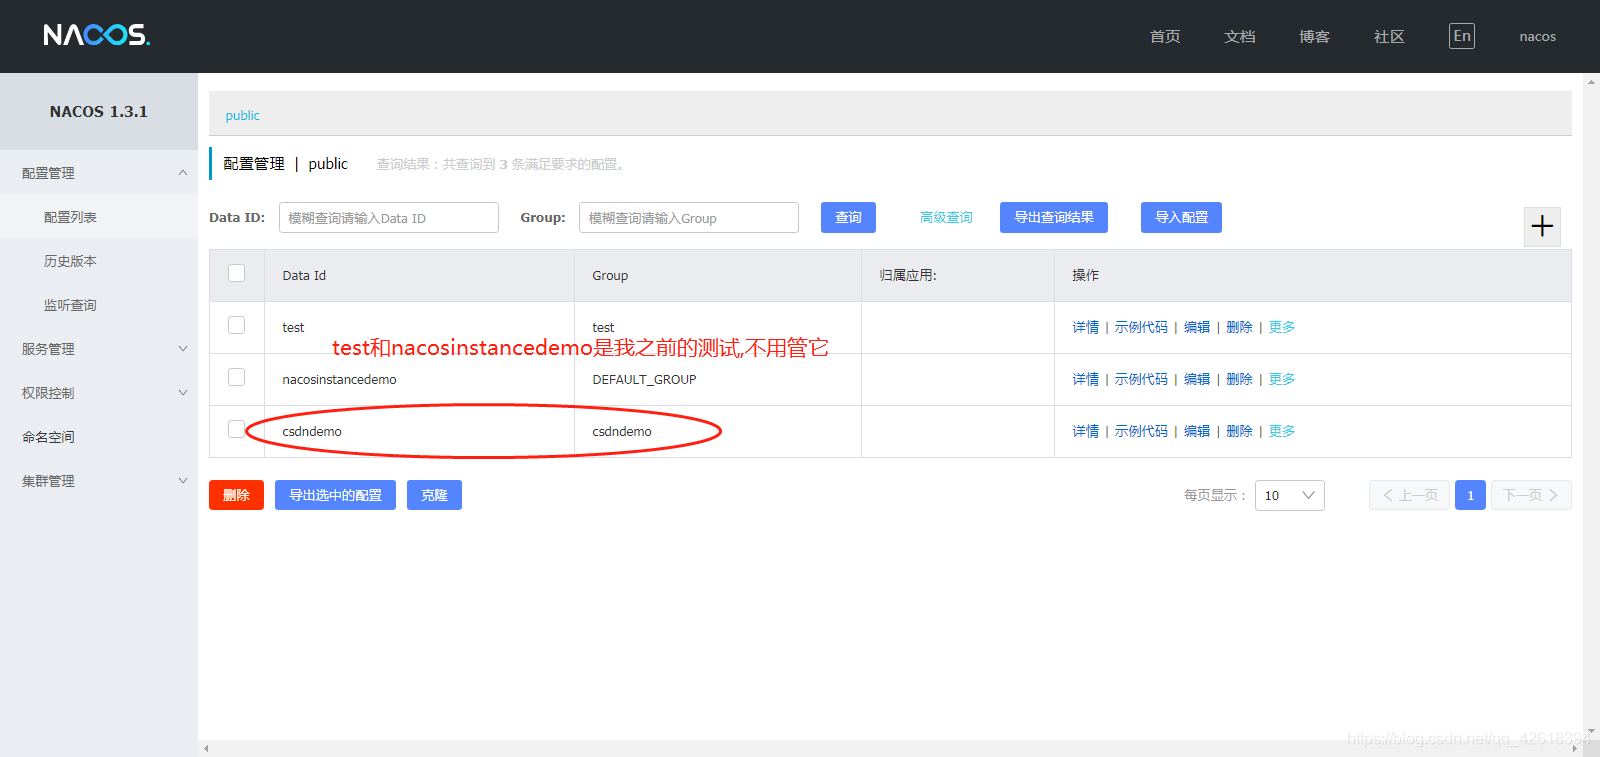
Task: Expand the 集群管理 sidebar section
Action: [99, 481]
